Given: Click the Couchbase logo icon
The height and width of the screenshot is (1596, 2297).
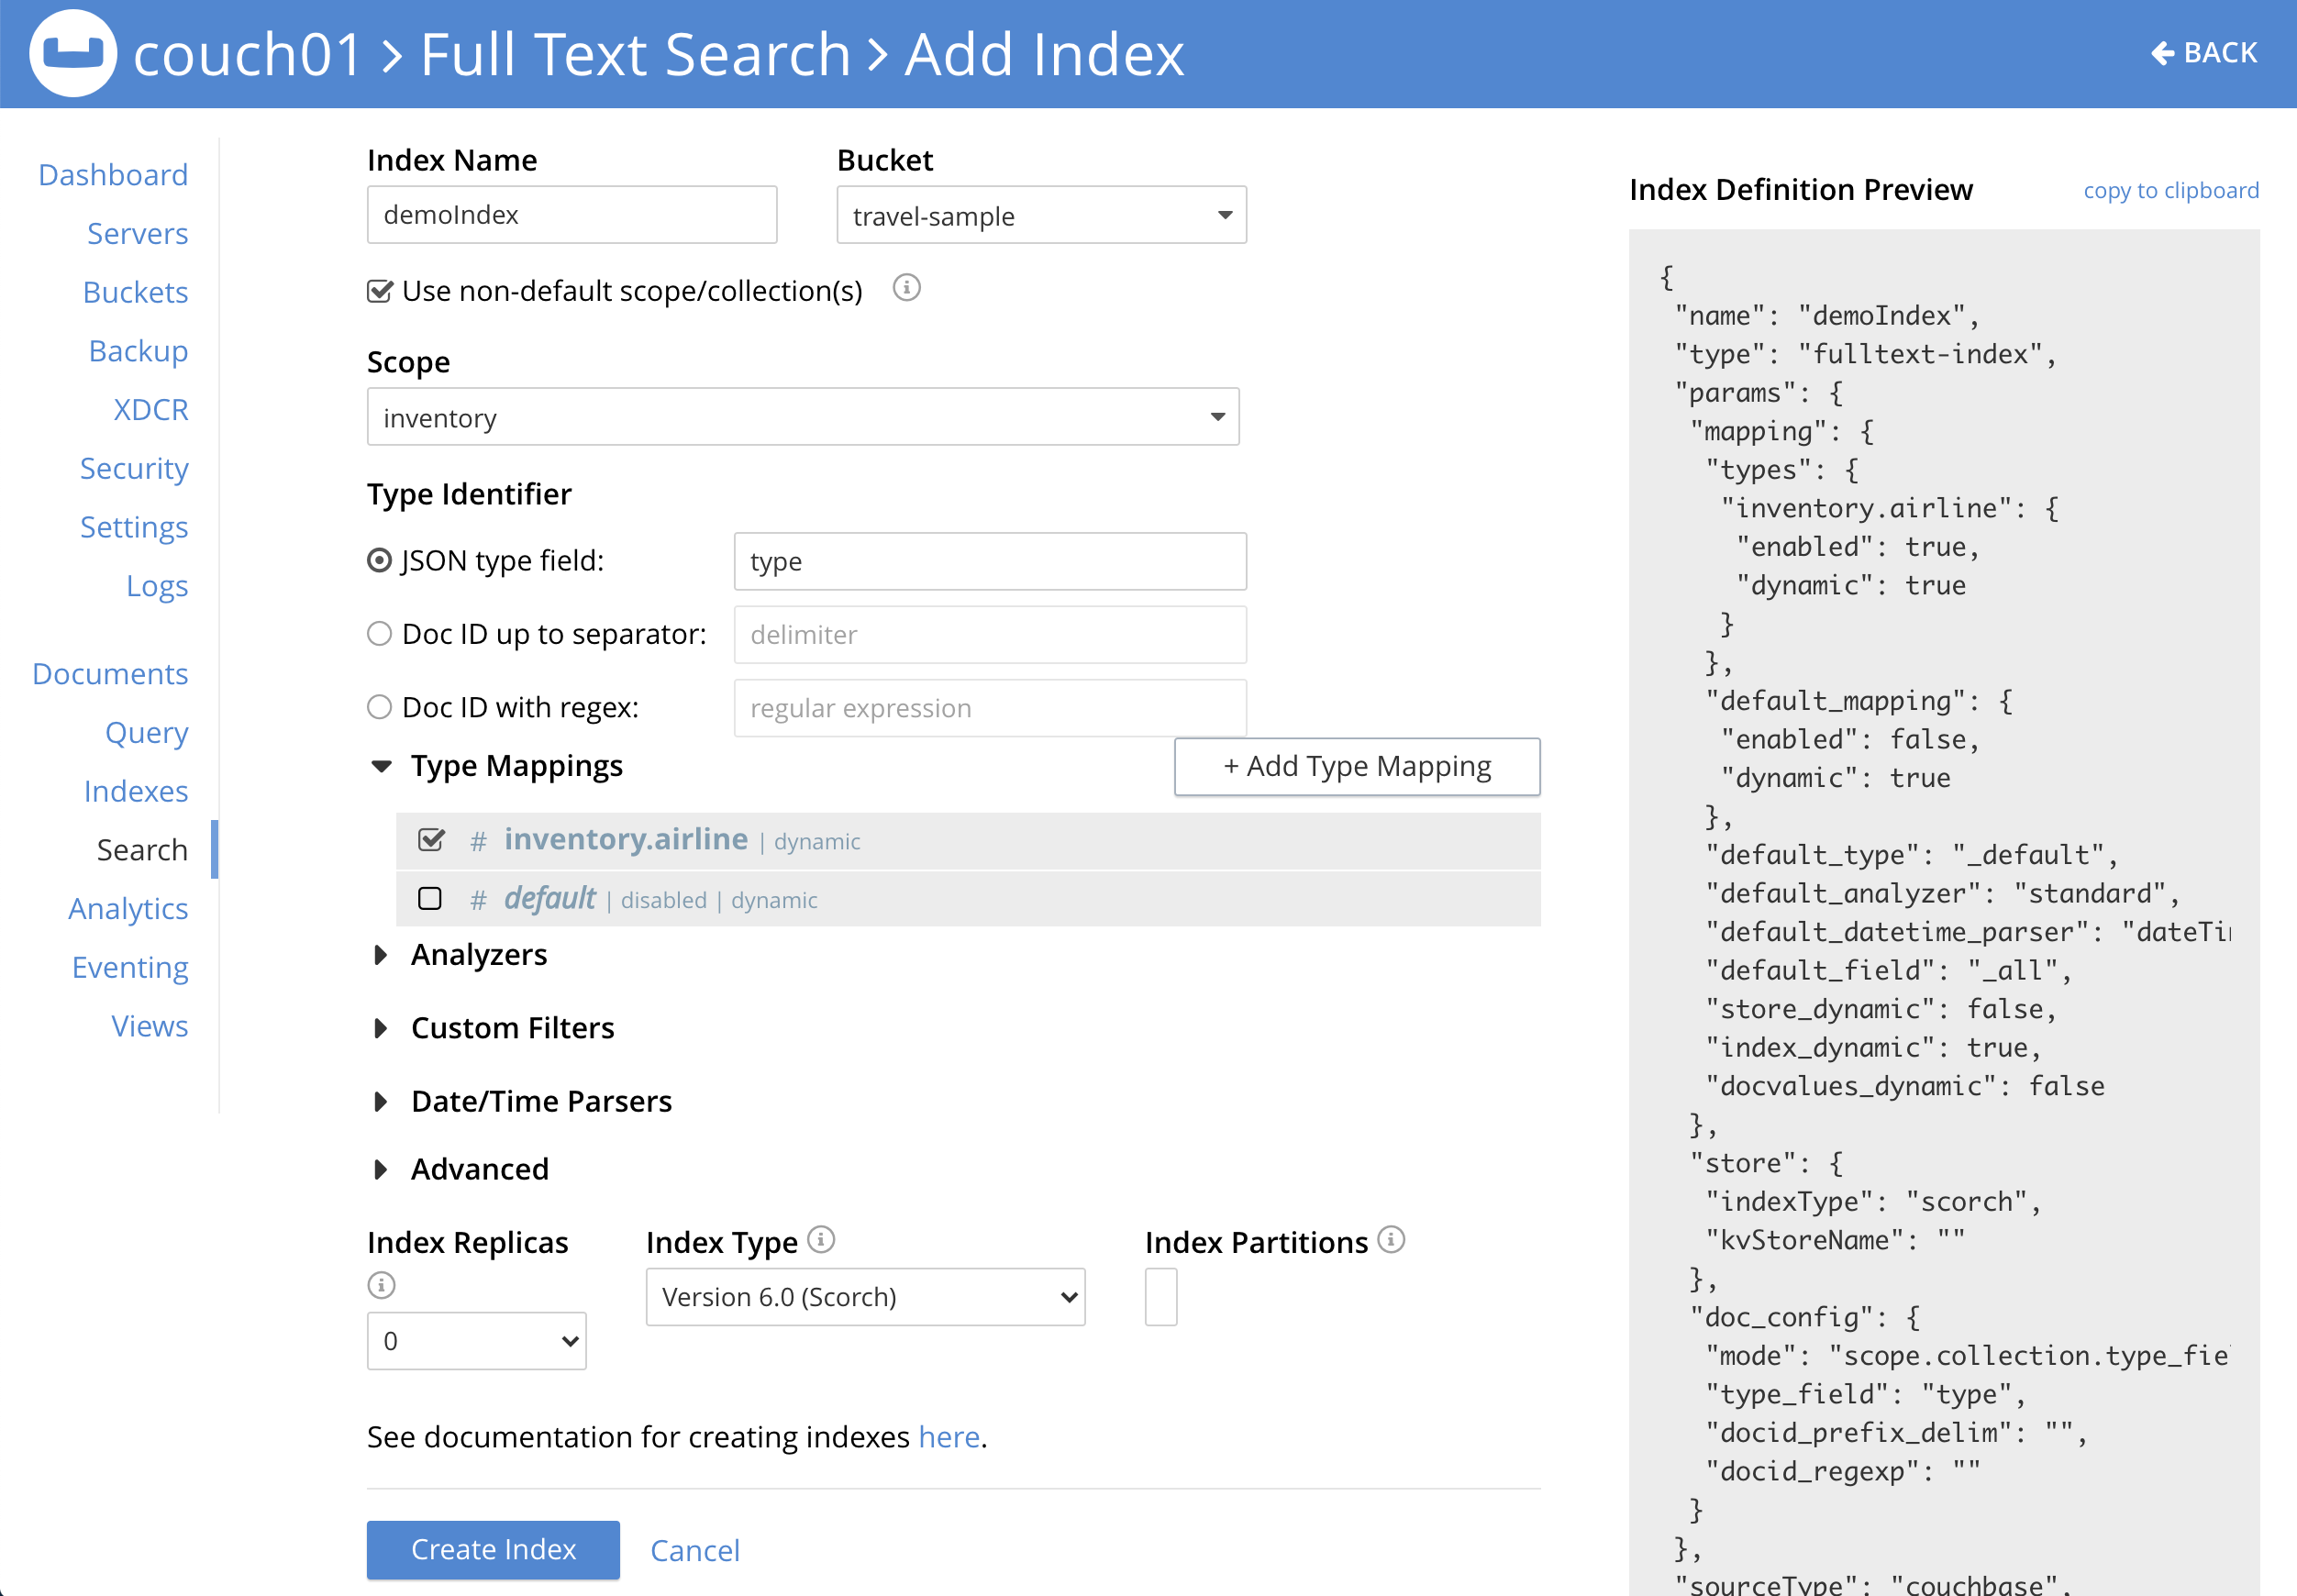Looking at the screenshot, I should point(73,53).
